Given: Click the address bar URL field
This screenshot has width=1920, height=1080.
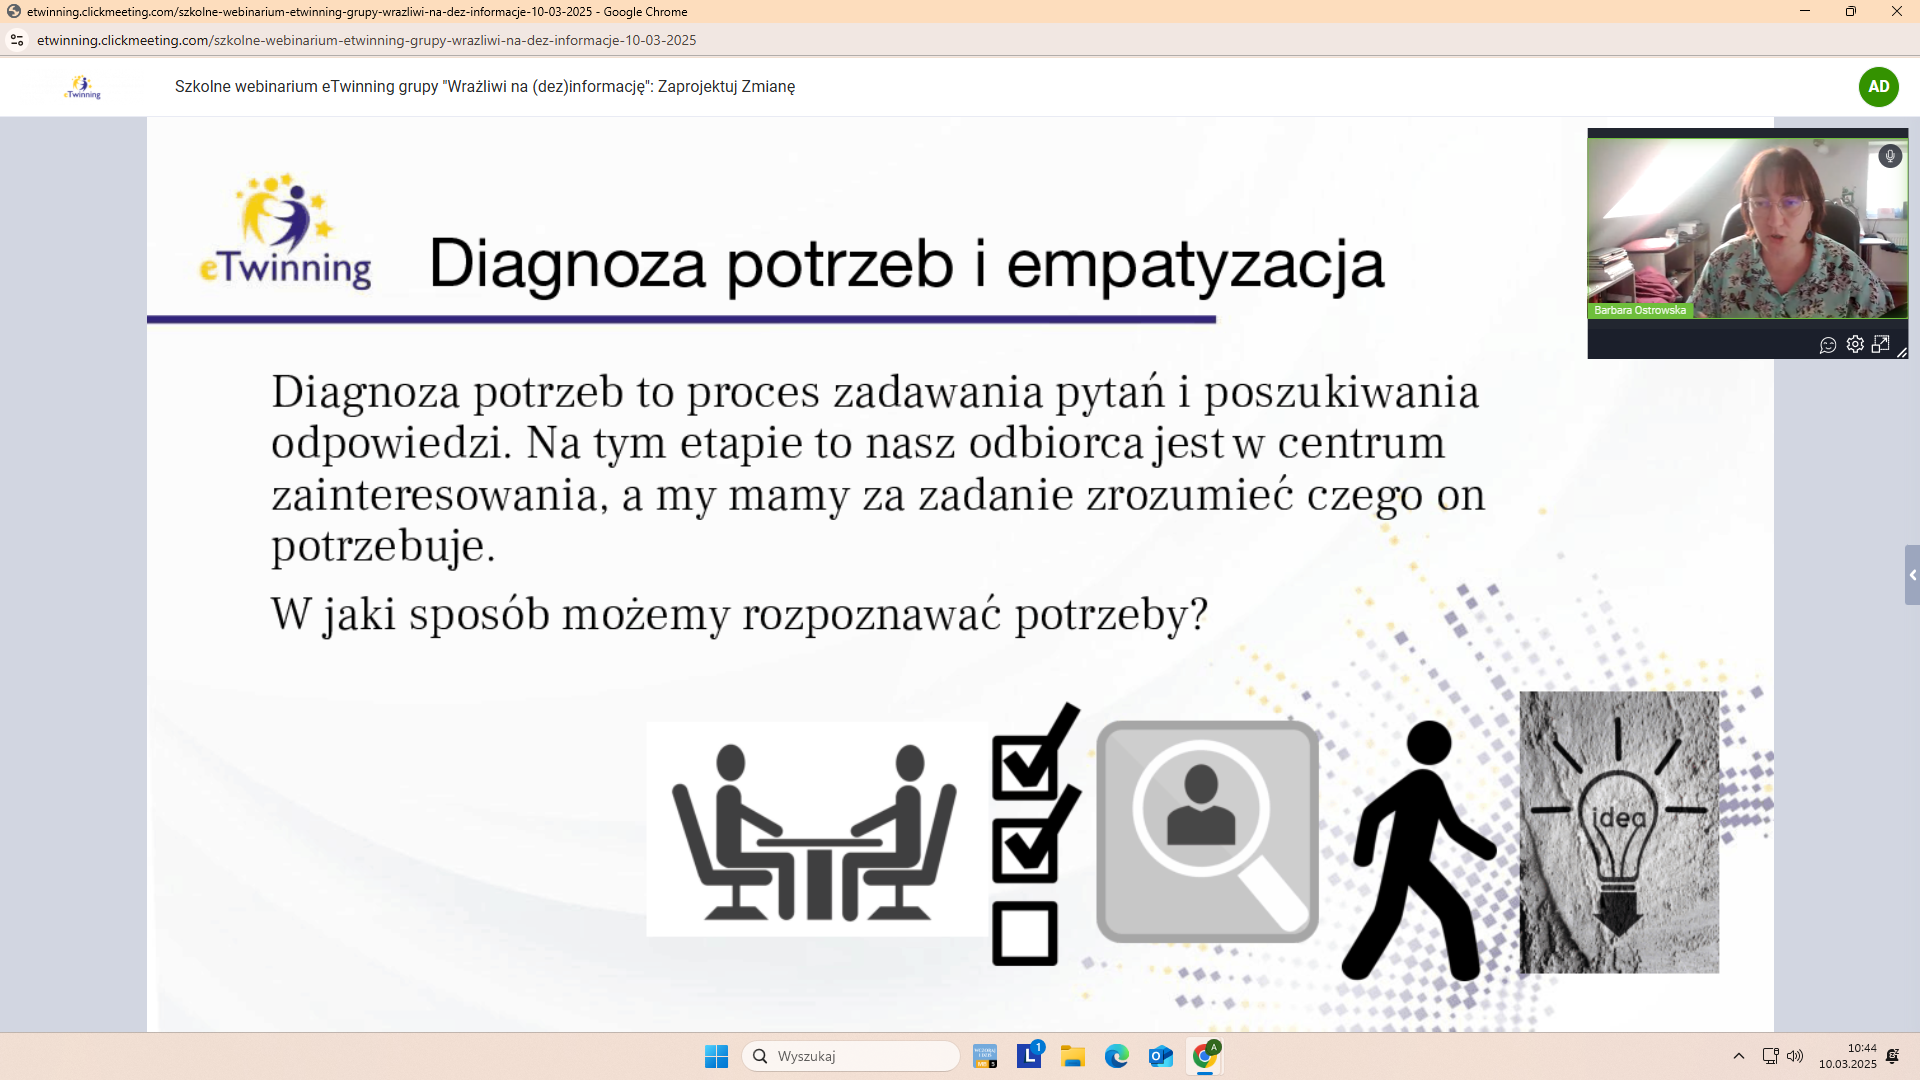Looking at the screenshot, I should [366, 40].
